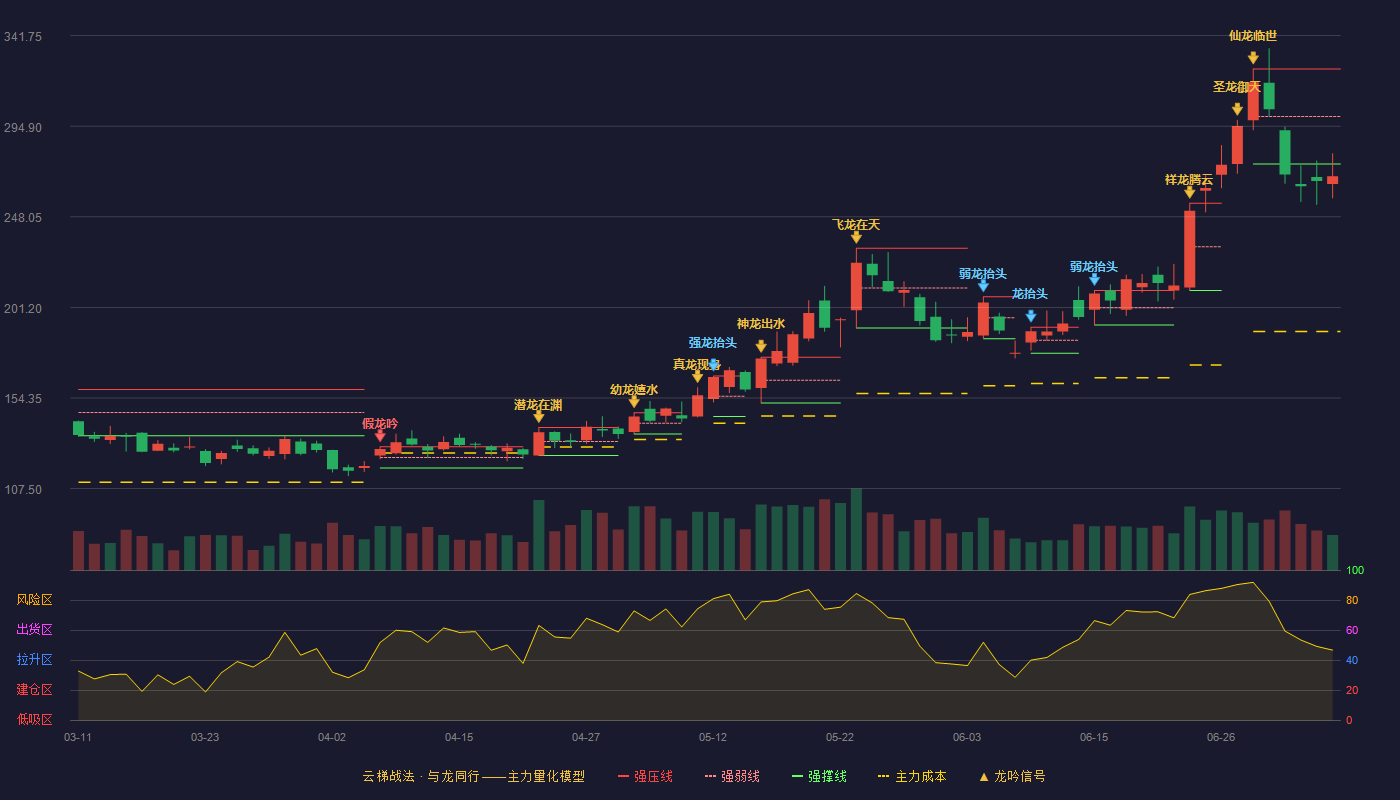The height and width of the screenshot is (800, 1400).
Task: Click the 05-22 date label
Action: (840, 737)
